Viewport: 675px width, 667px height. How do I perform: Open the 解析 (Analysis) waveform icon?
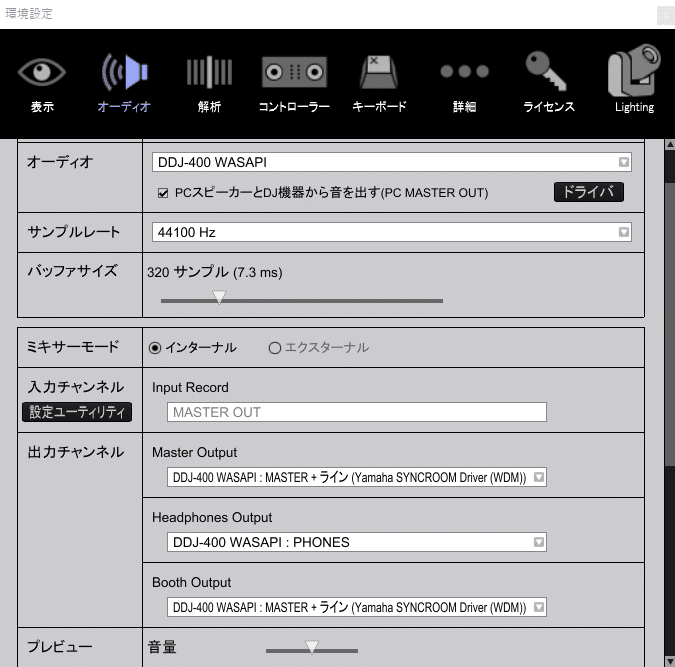tap(209, 71)
